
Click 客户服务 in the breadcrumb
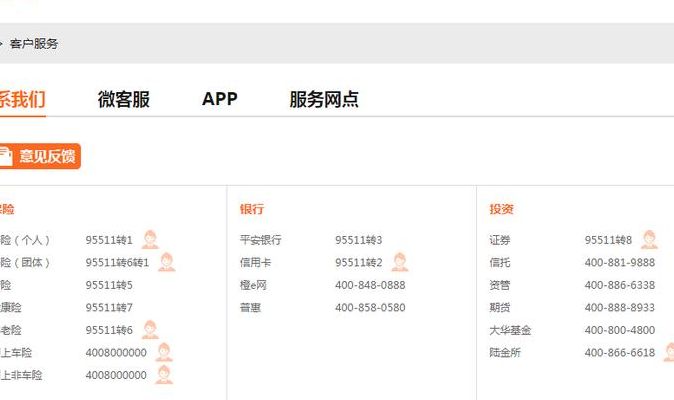tap(34, 43)
